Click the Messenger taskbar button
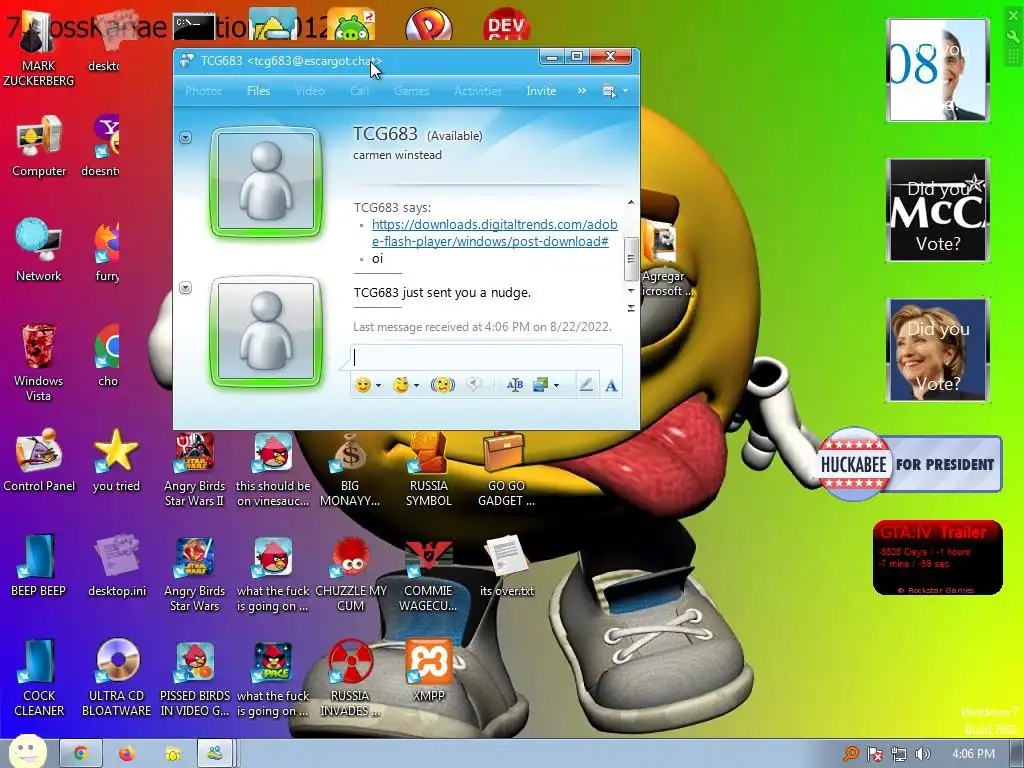 pyautogui.click(x=215, y=754)
